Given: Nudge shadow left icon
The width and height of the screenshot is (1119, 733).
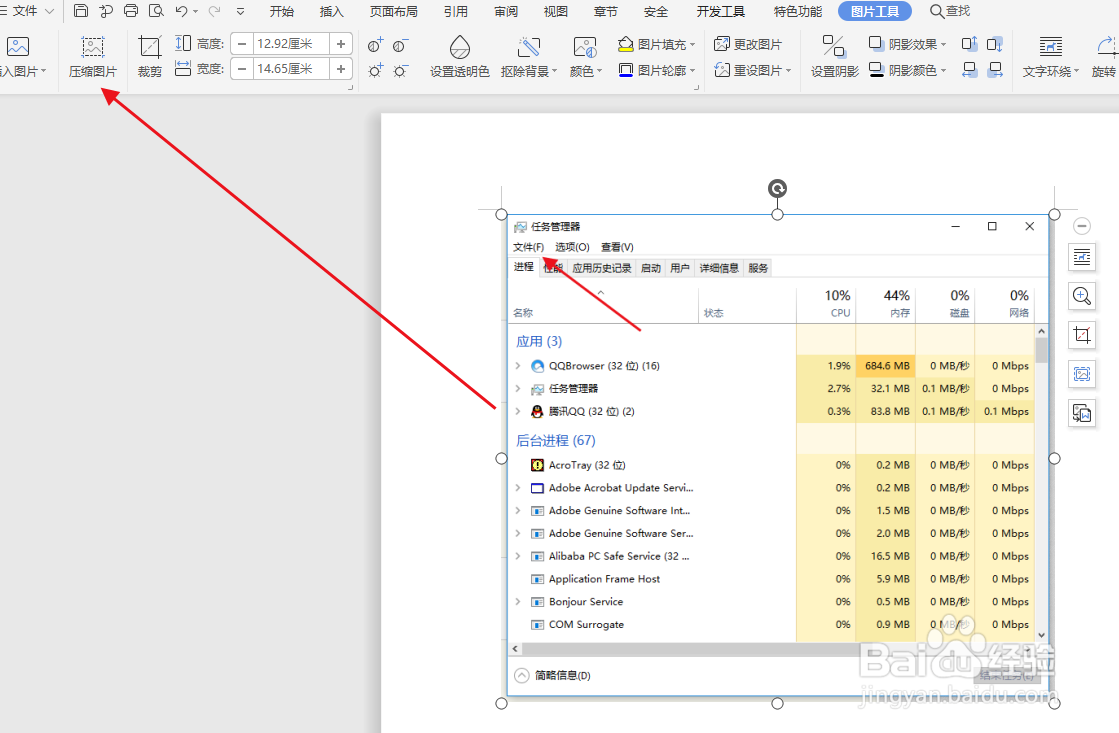Looking at the screenshot, I should click(969, 69).
